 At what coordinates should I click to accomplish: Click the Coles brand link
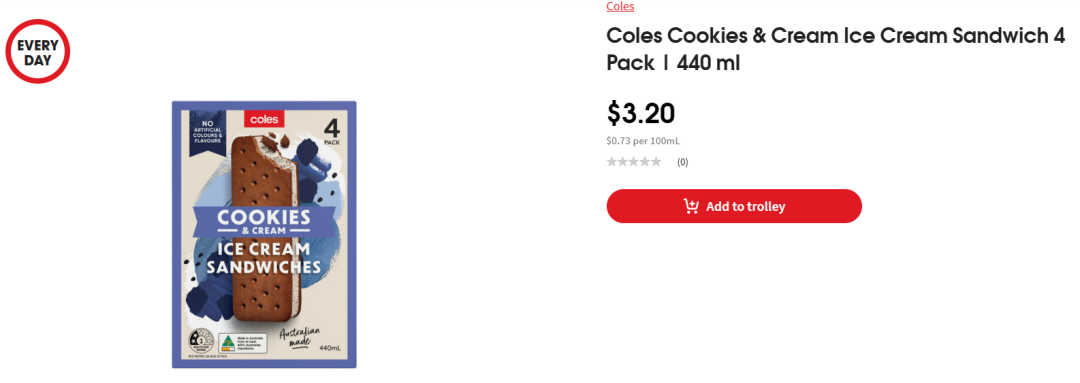click(620, 6)
